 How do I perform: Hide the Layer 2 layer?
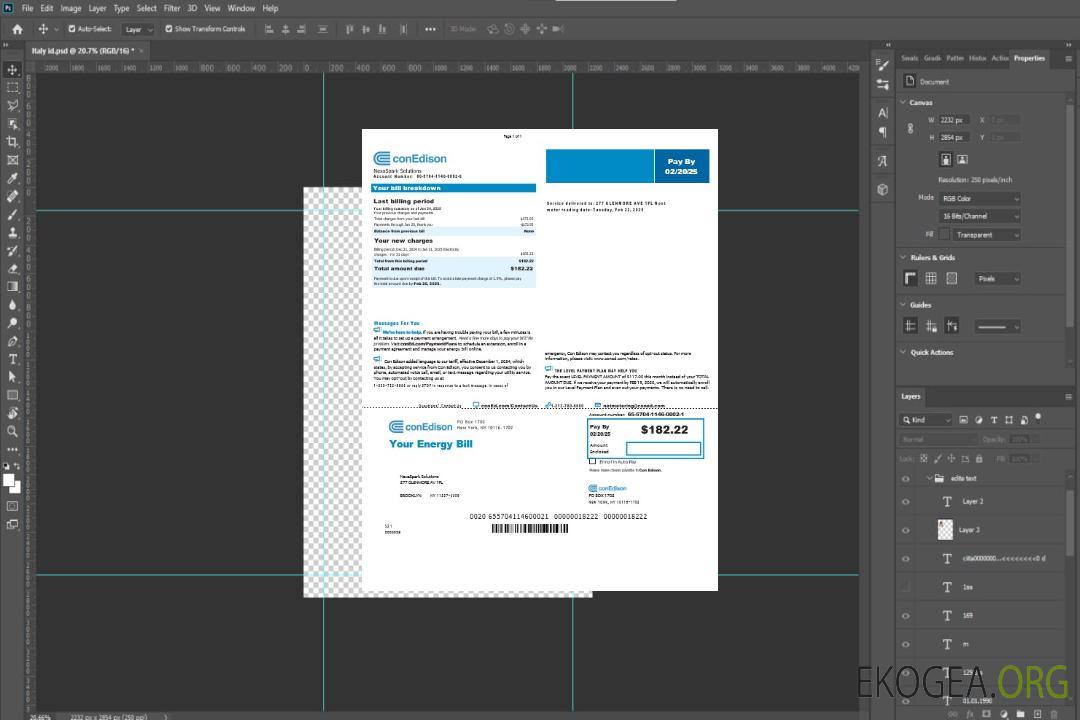pyautogui.click(x=906, y=502)
